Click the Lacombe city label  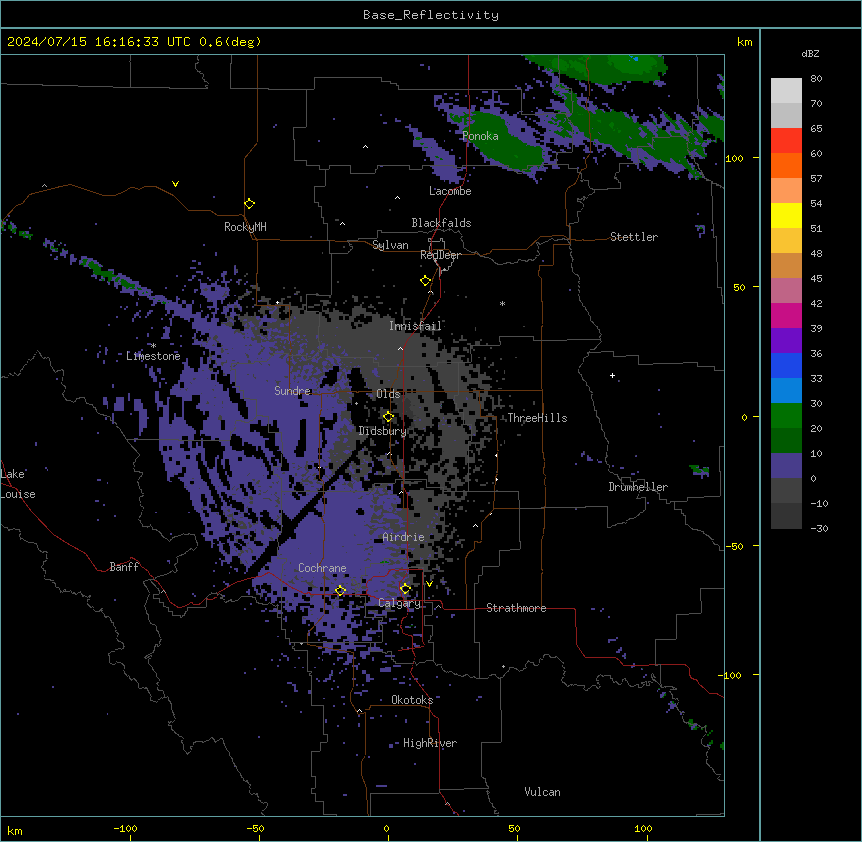(450, 191)
